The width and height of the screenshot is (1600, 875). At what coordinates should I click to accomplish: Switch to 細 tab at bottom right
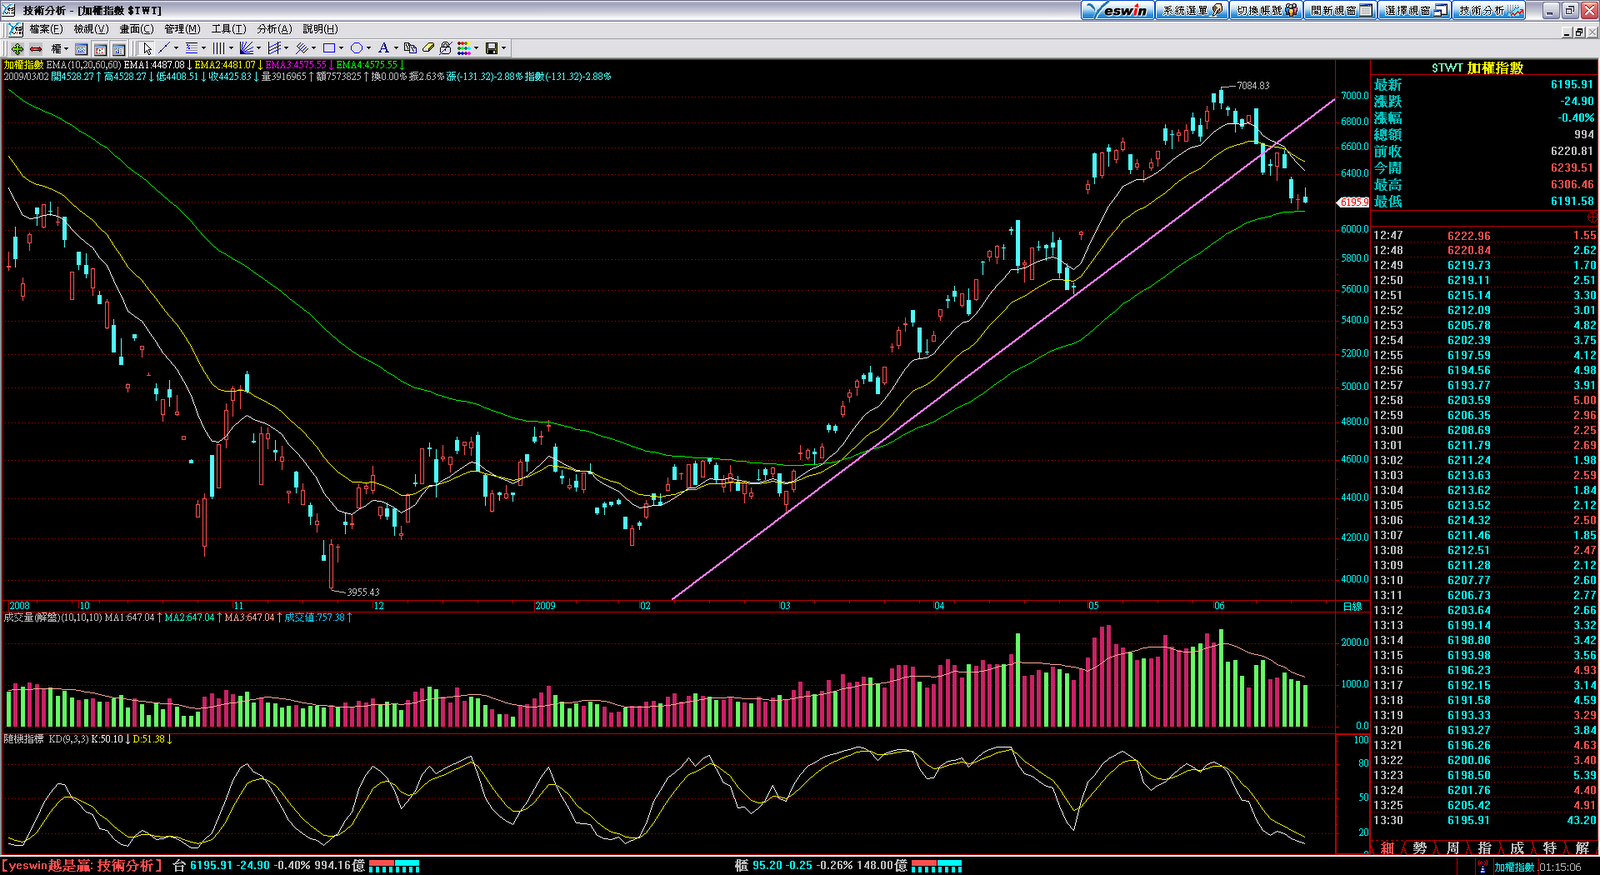[1387, 848]
